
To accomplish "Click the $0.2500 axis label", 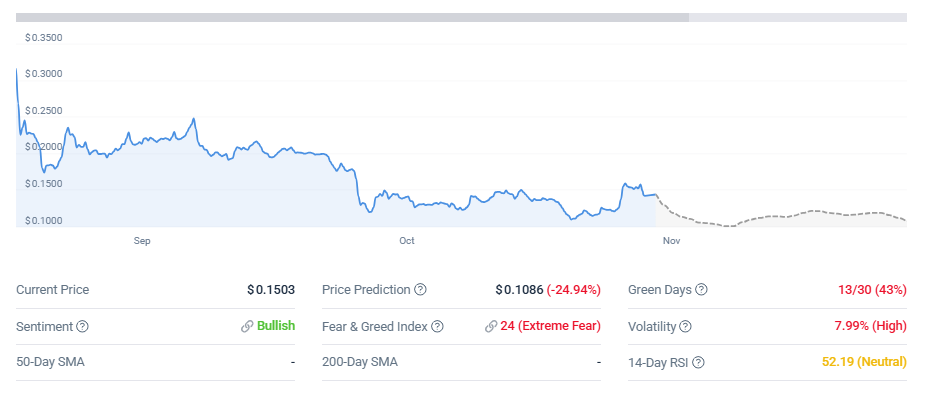I will tap(44, 110).
